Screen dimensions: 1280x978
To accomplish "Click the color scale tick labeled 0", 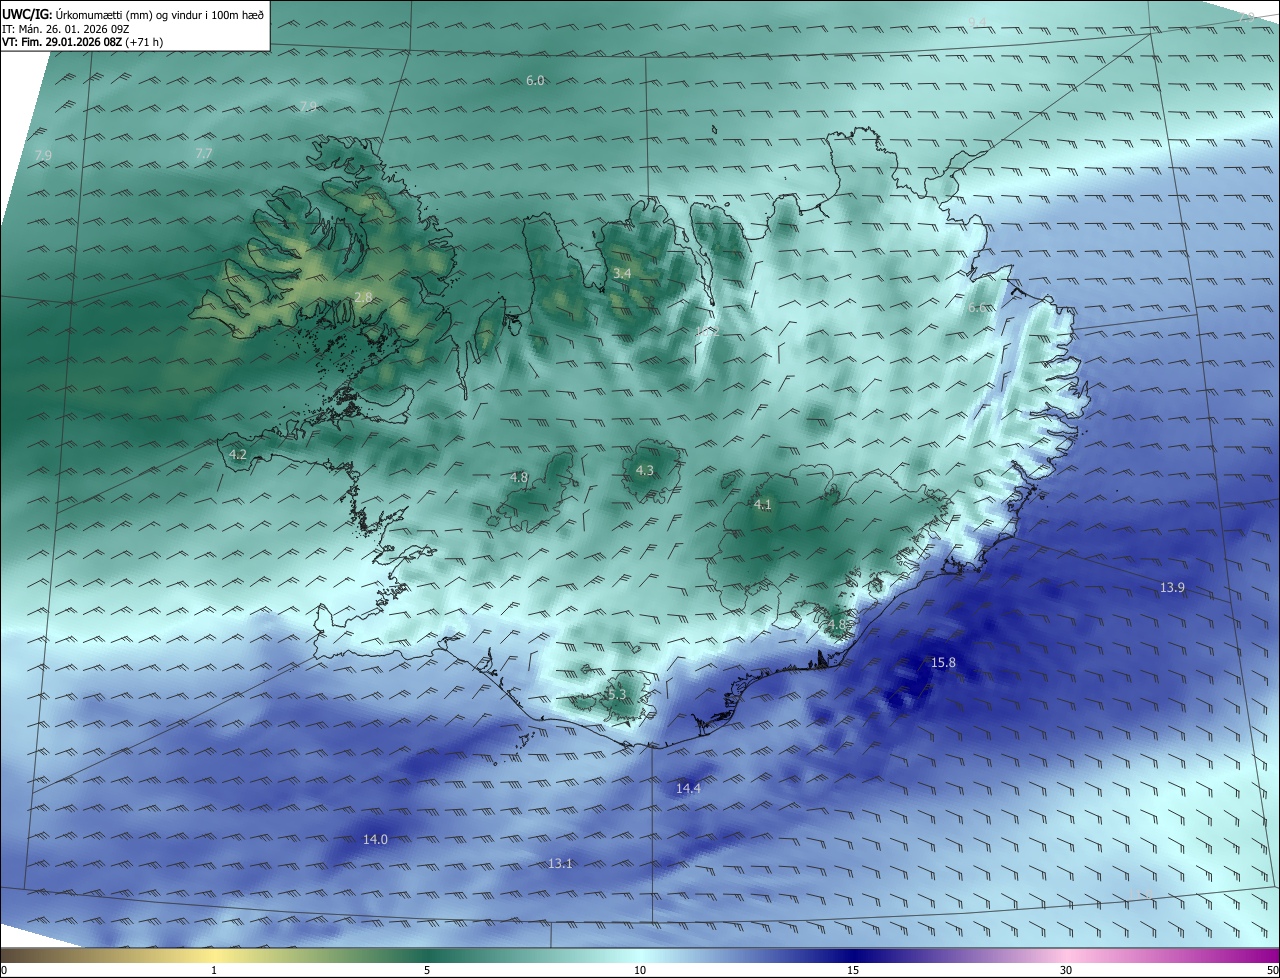I will point(4,970).
